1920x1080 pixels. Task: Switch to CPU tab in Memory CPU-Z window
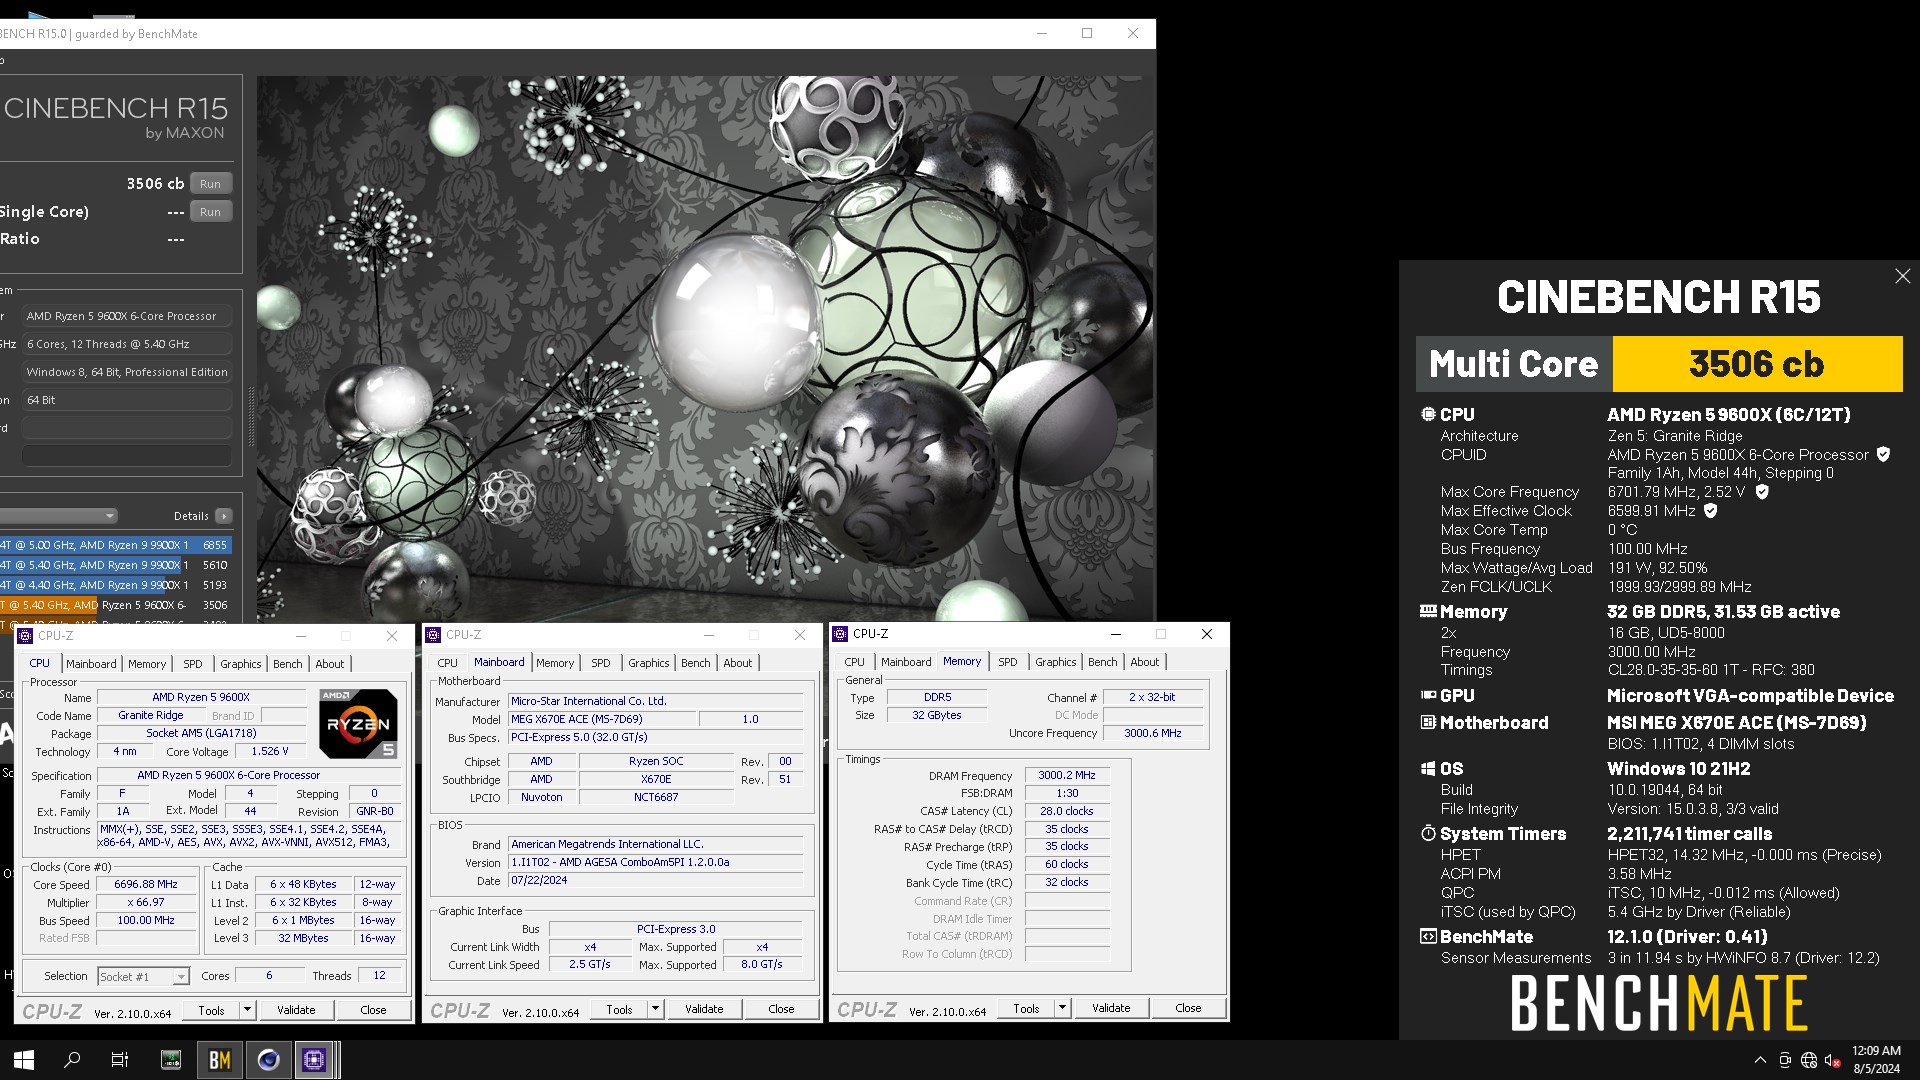coord(855,662)
